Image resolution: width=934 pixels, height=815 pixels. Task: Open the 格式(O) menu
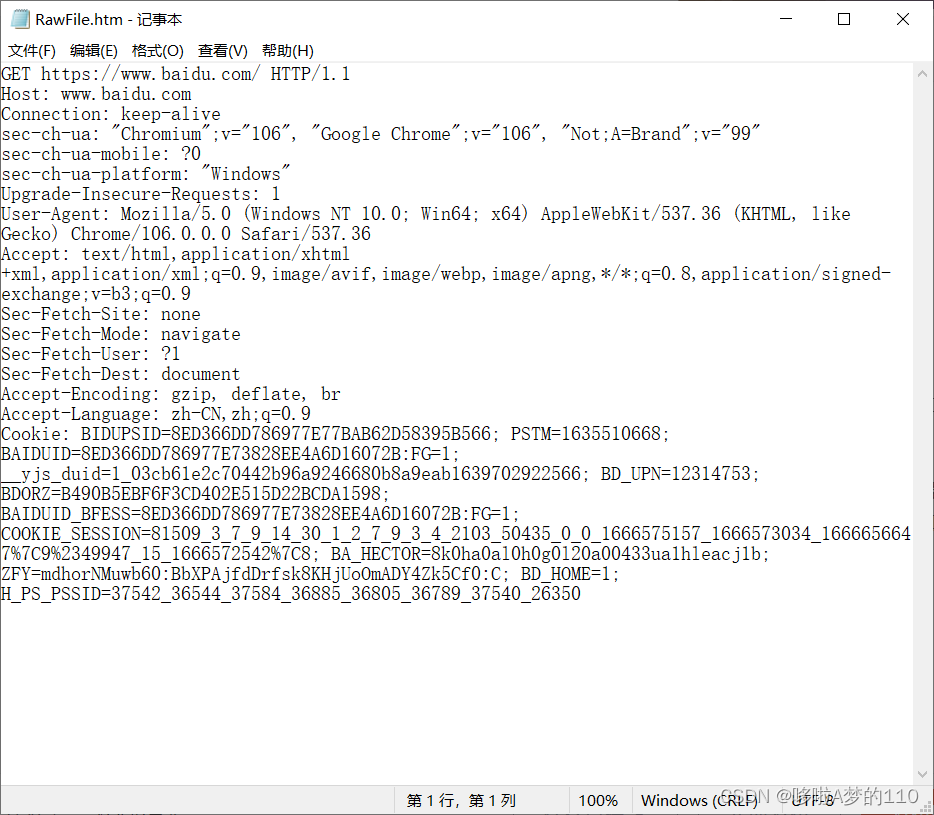click(x=157, y=51)
